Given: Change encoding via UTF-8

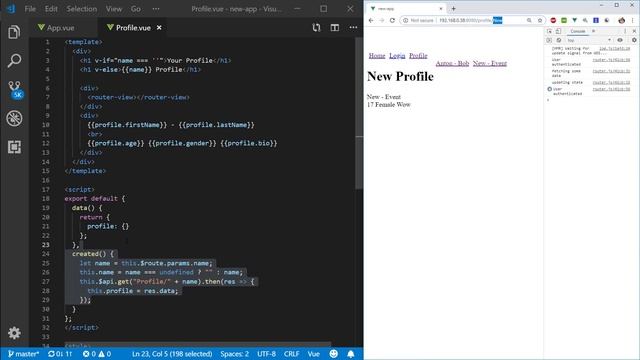Looking at the screenshot, I should point(267,354).
